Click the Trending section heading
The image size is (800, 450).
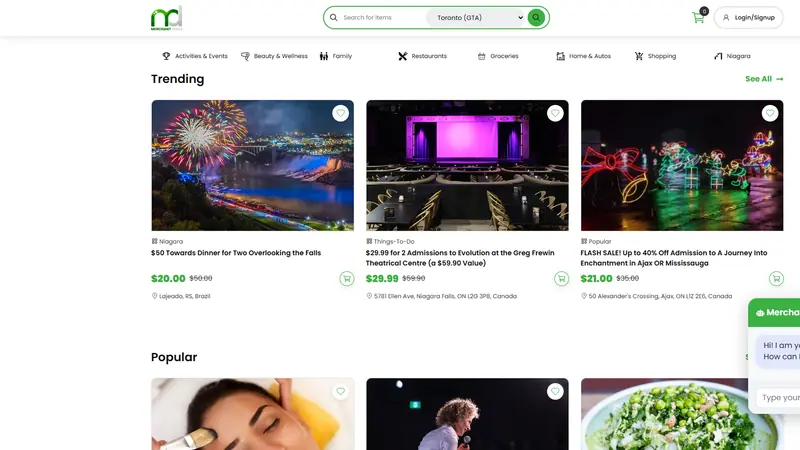pyautogui.click(x=178, y=79)
